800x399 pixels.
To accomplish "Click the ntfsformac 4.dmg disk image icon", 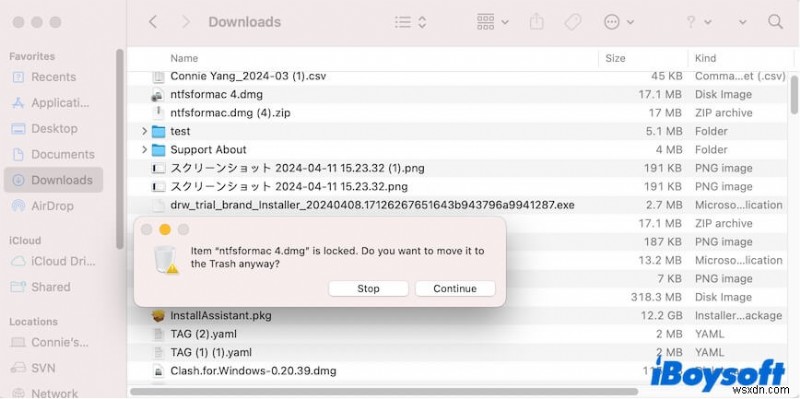I will coord(159,94).
